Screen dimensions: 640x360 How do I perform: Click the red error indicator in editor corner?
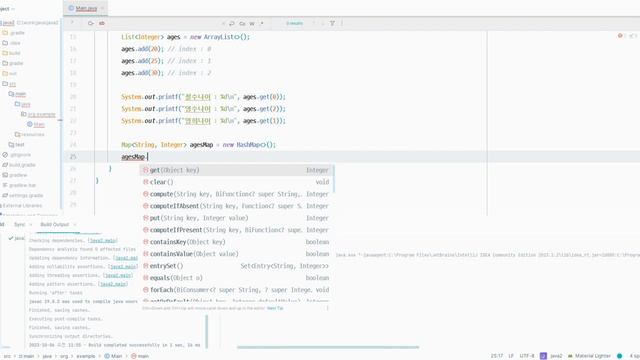(x=620, y=36)
